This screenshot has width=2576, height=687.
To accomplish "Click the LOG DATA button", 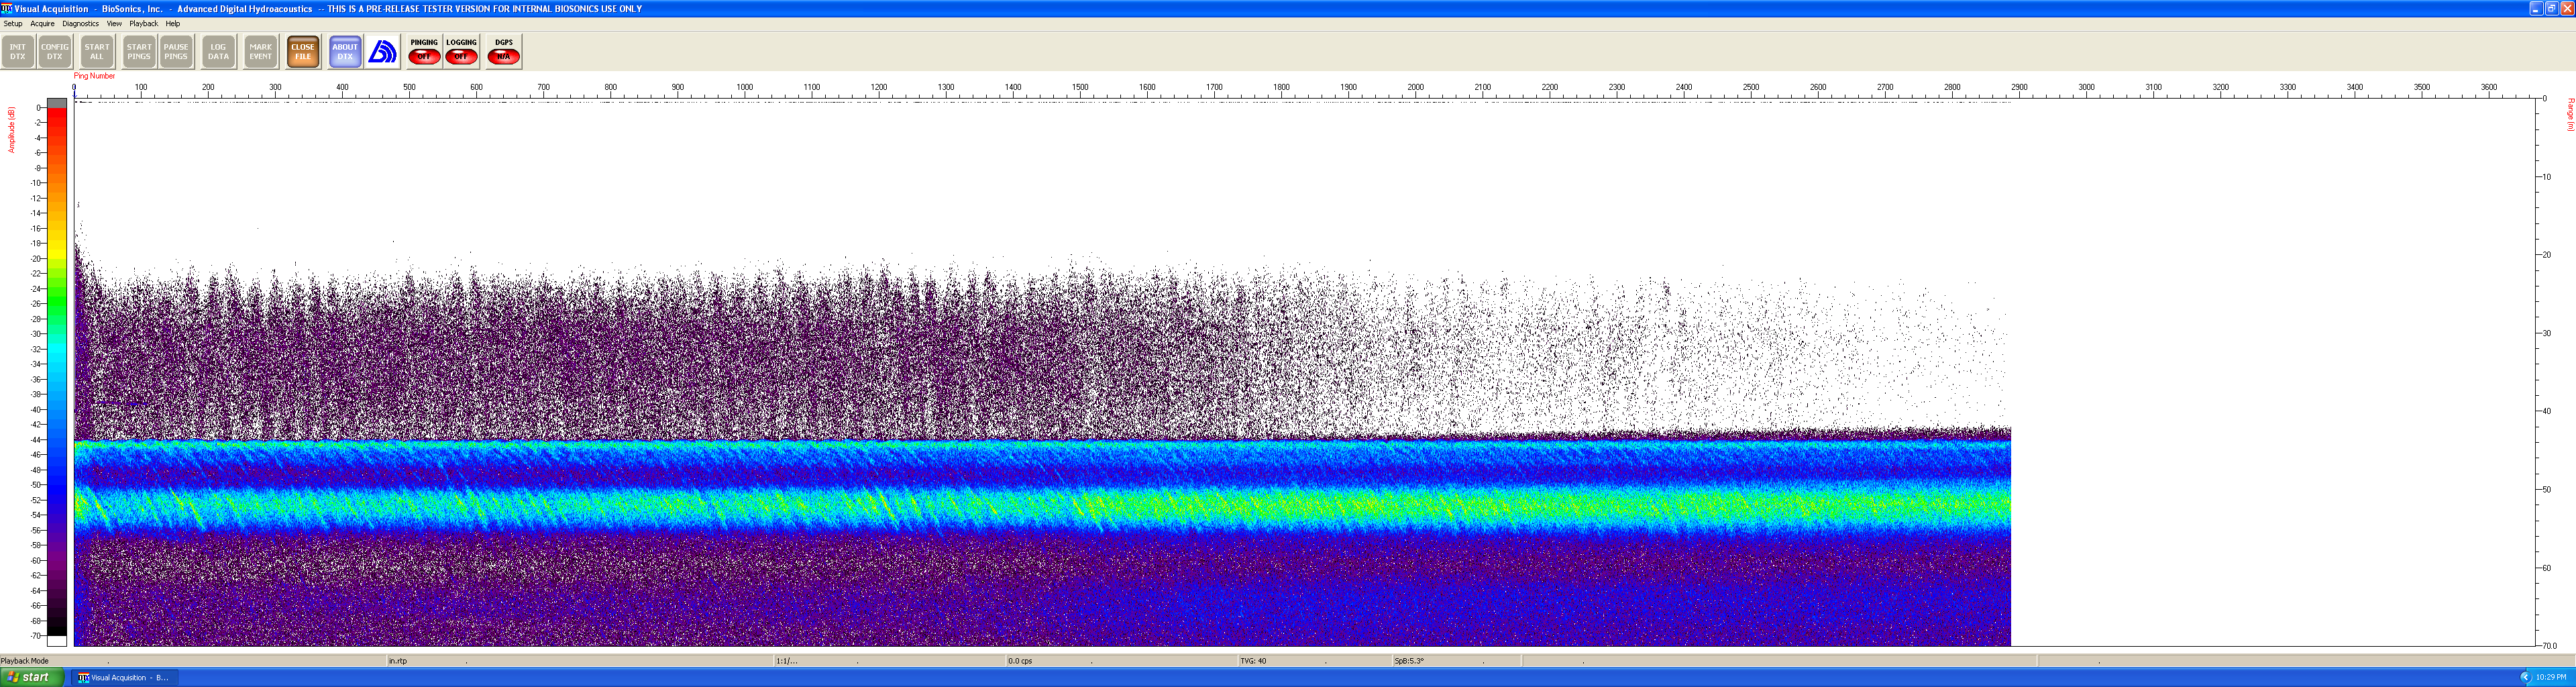I will [218, 52].
